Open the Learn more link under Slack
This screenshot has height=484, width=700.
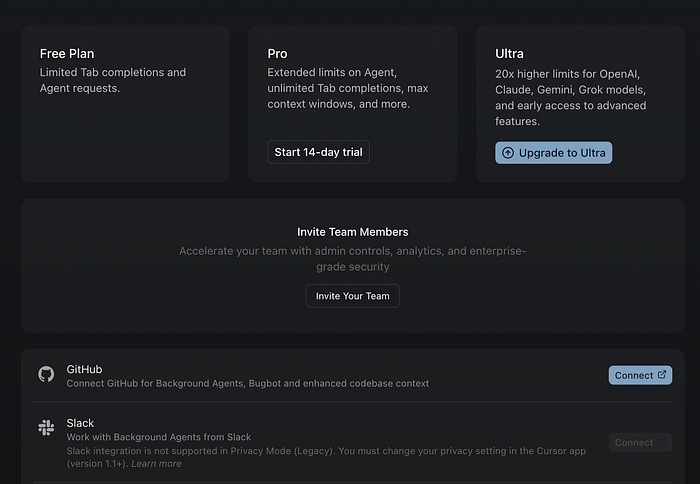[x=156, y=464]
